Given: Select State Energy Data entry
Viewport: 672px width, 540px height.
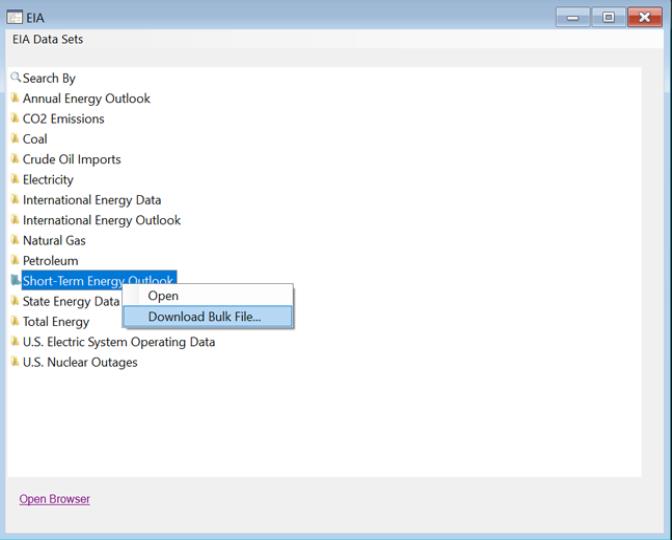Looking at the screenshot, I should pyautogui.click(x=71, y=301).
